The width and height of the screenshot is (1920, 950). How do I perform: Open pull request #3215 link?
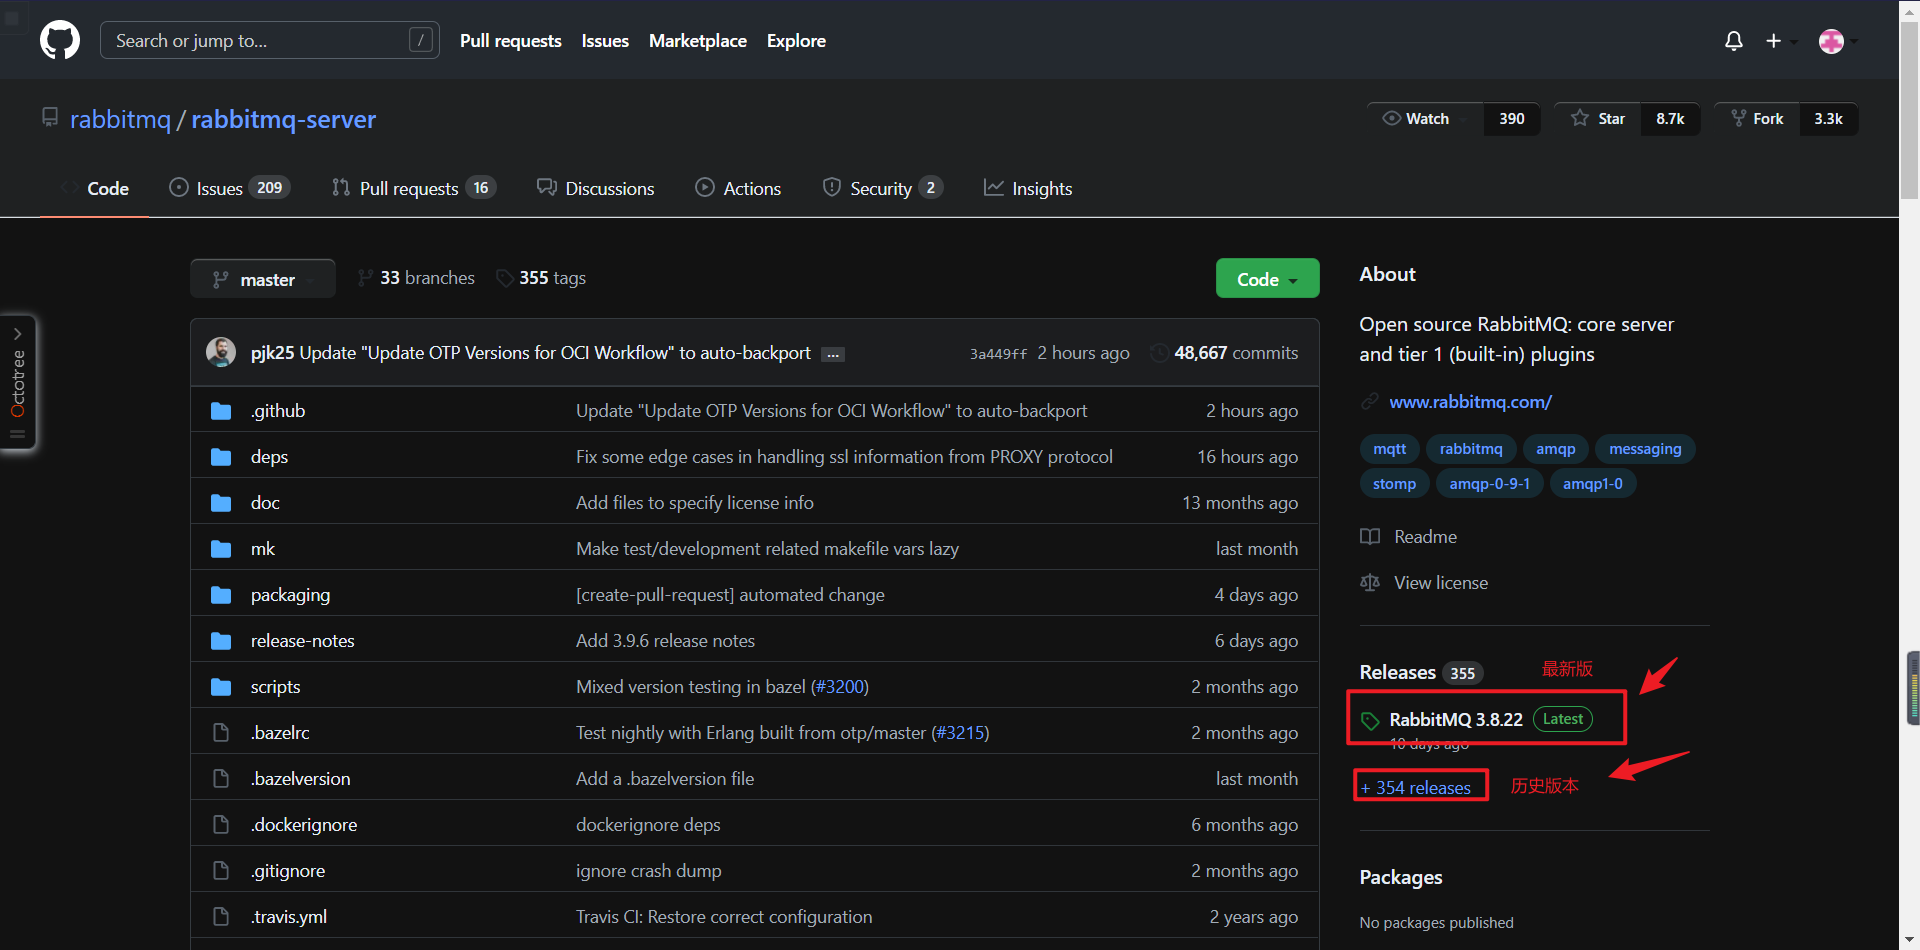click(960, 733)
